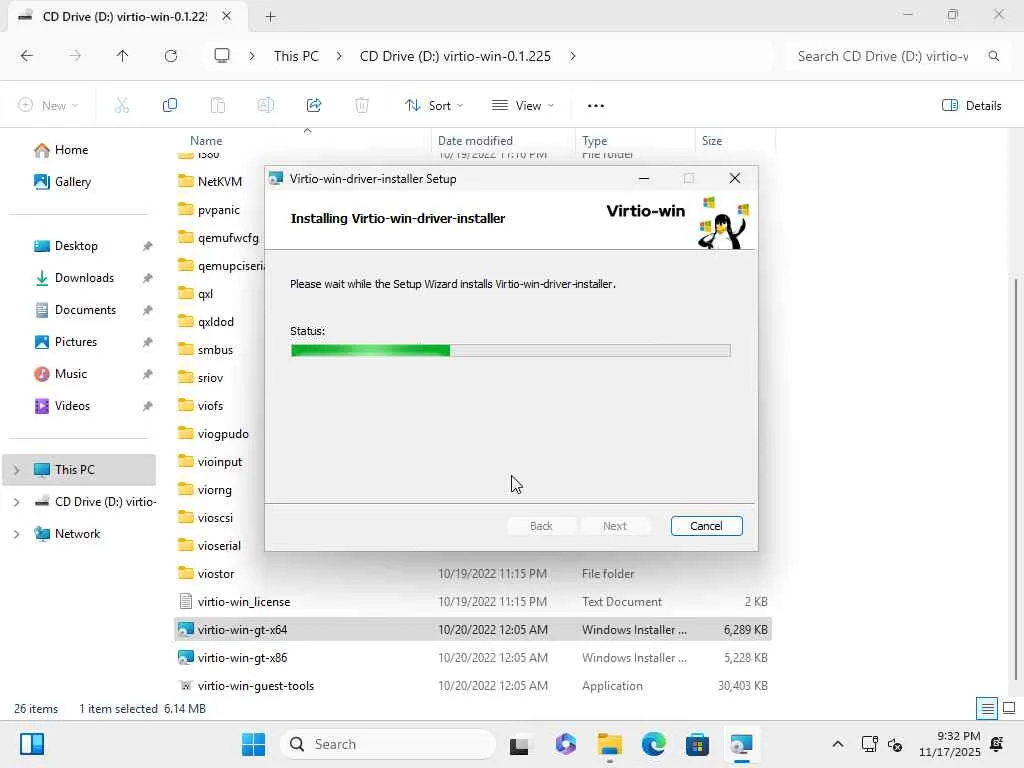Click the up-one-level arrow in Explorer
Image resolution: width=1024 pixels, height=768 pixels.
coord(122,56)
